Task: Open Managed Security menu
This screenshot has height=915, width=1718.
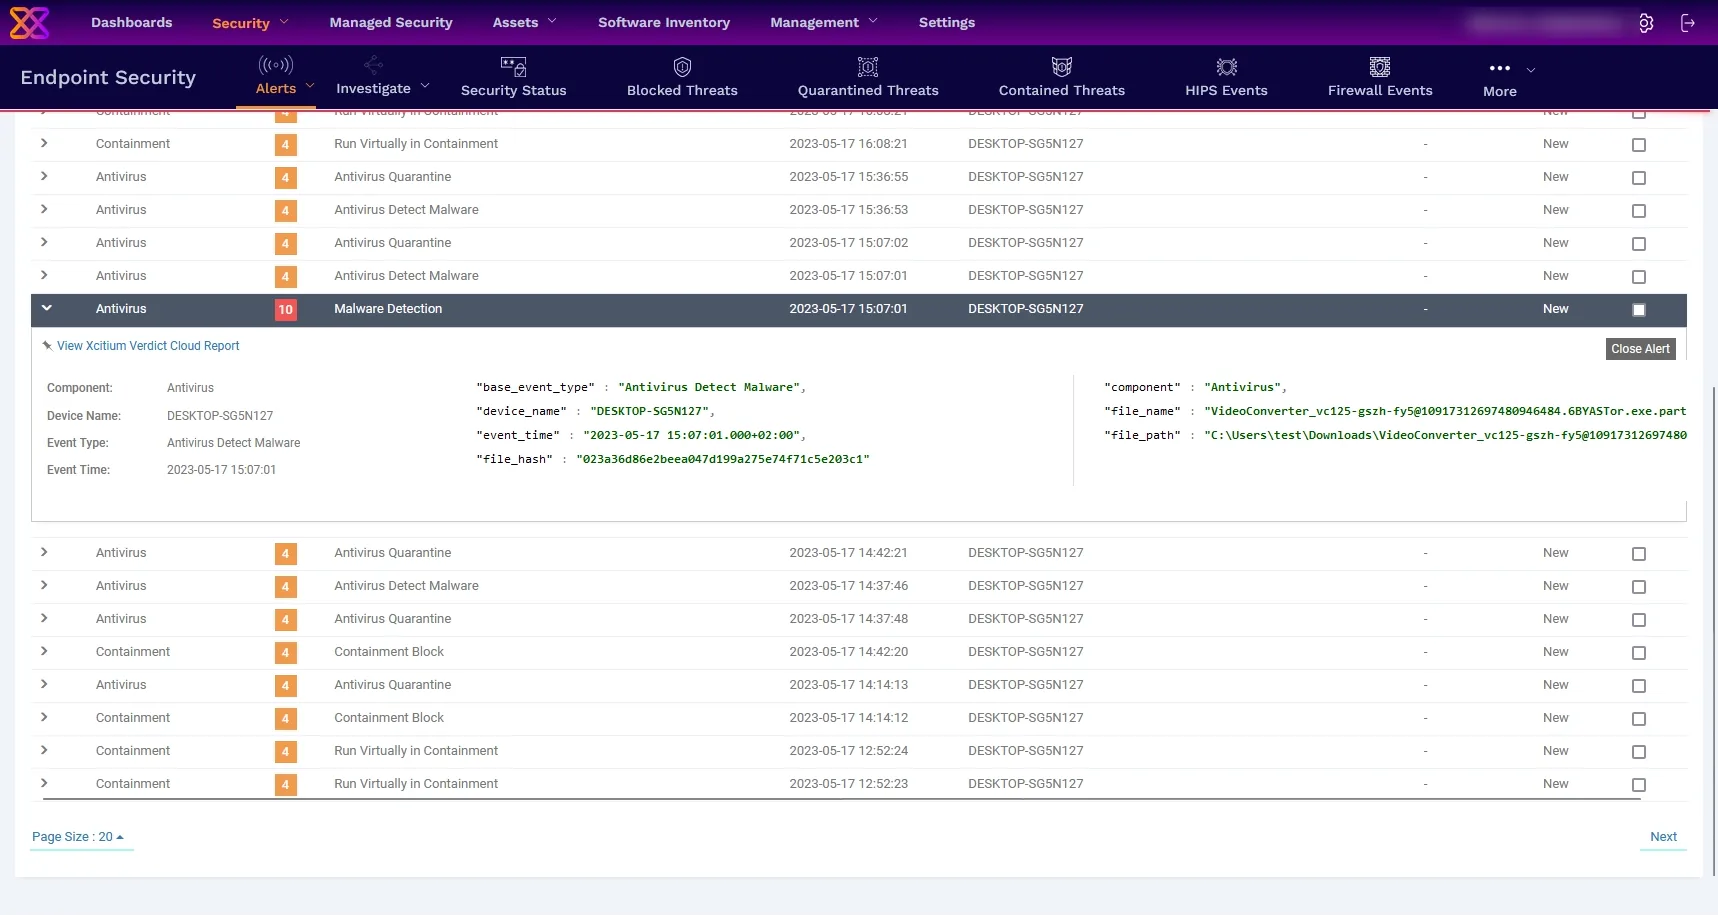Action: click(391, 22)
